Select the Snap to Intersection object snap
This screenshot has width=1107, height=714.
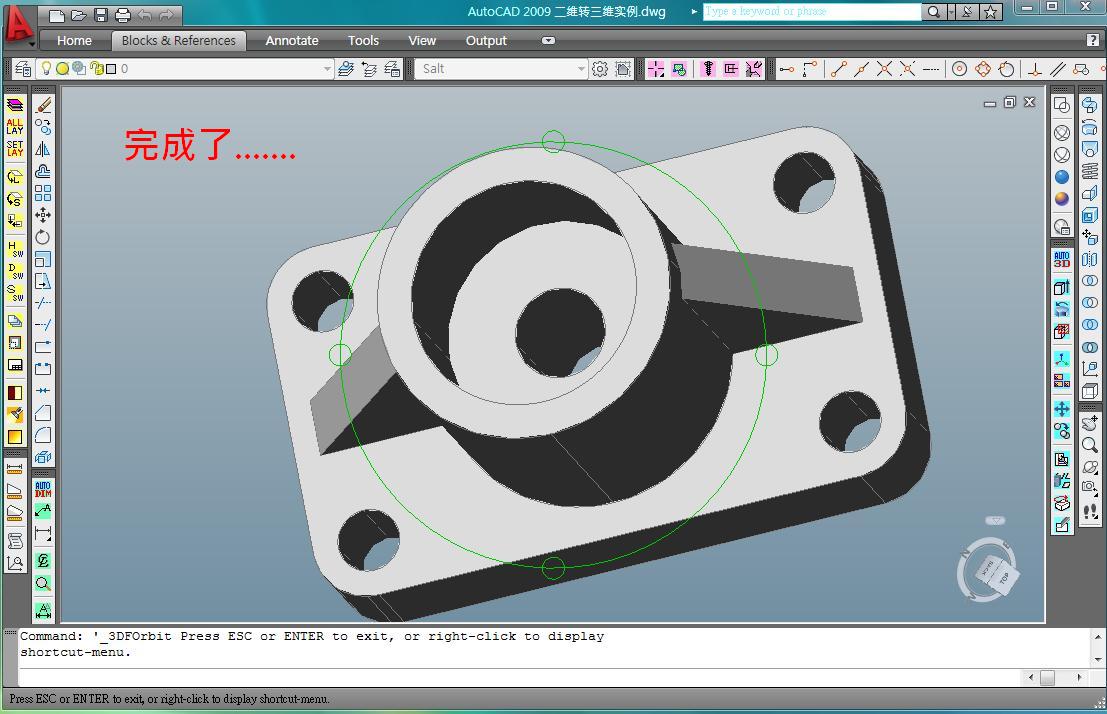pos(884,69)
